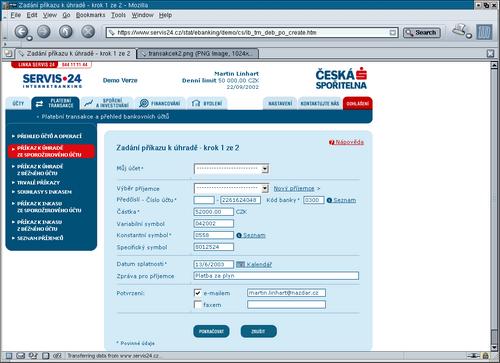Open the Bookmarks menu
500x363 pixels.
90,15
